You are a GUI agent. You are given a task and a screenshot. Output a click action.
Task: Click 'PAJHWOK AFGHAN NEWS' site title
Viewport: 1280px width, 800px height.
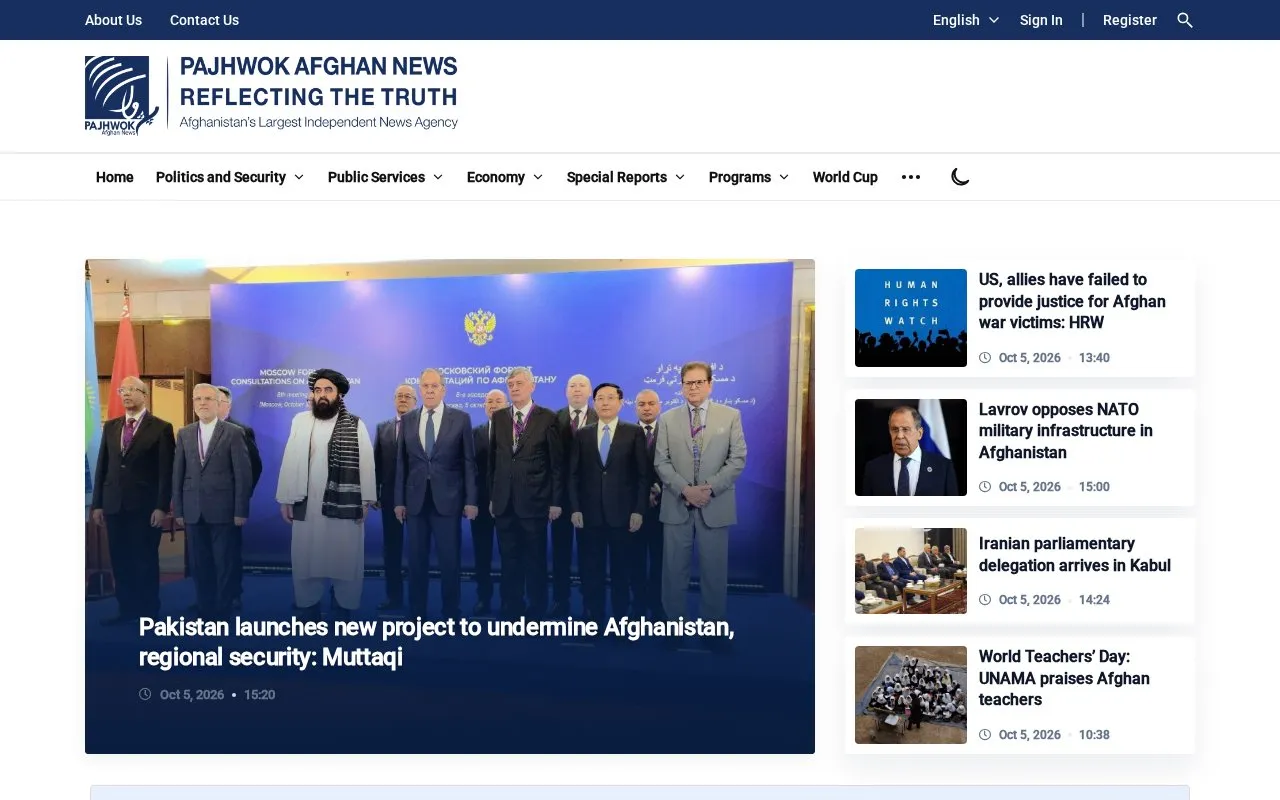click(318, 67)
